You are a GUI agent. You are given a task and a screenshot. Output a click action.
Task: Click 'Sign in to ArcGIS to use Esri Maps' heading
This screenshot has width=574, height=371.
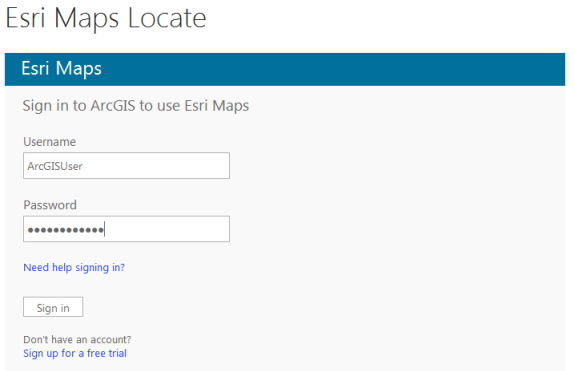click(x=136, y=106)
